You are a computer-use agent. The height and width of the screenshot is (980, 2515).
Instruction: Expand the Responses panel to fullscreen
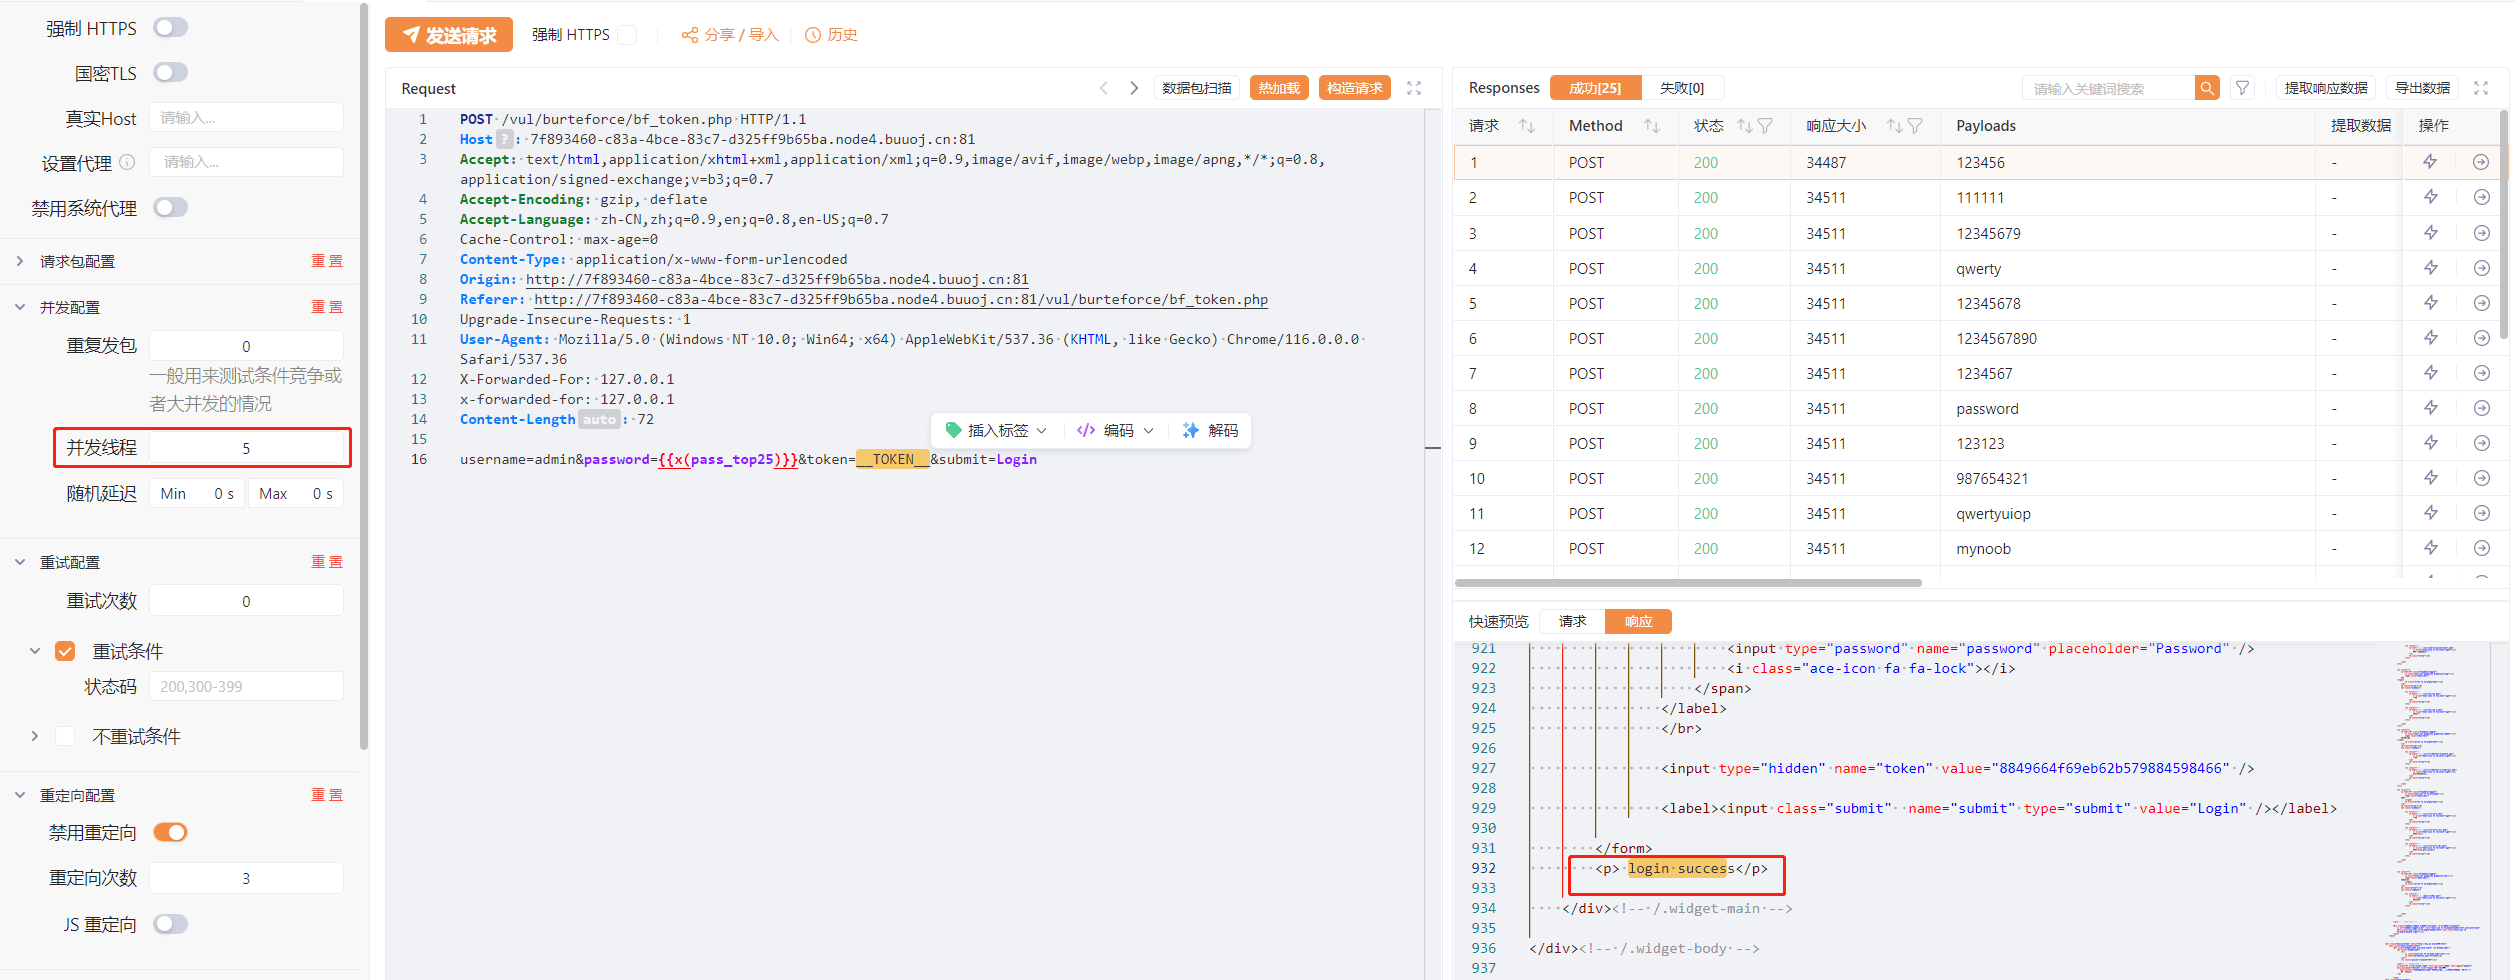tap(2481, 88)
